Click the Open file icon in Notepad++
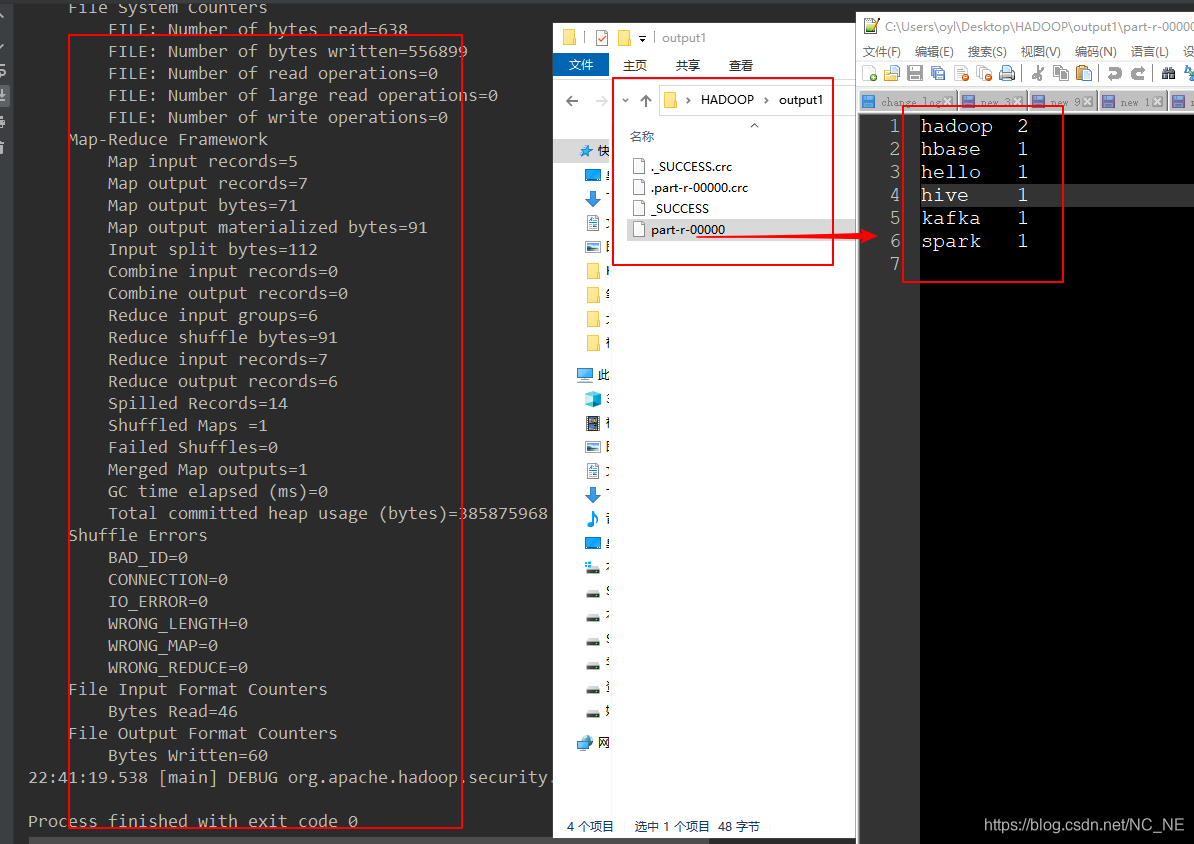1194x844 pixels. 892,73
